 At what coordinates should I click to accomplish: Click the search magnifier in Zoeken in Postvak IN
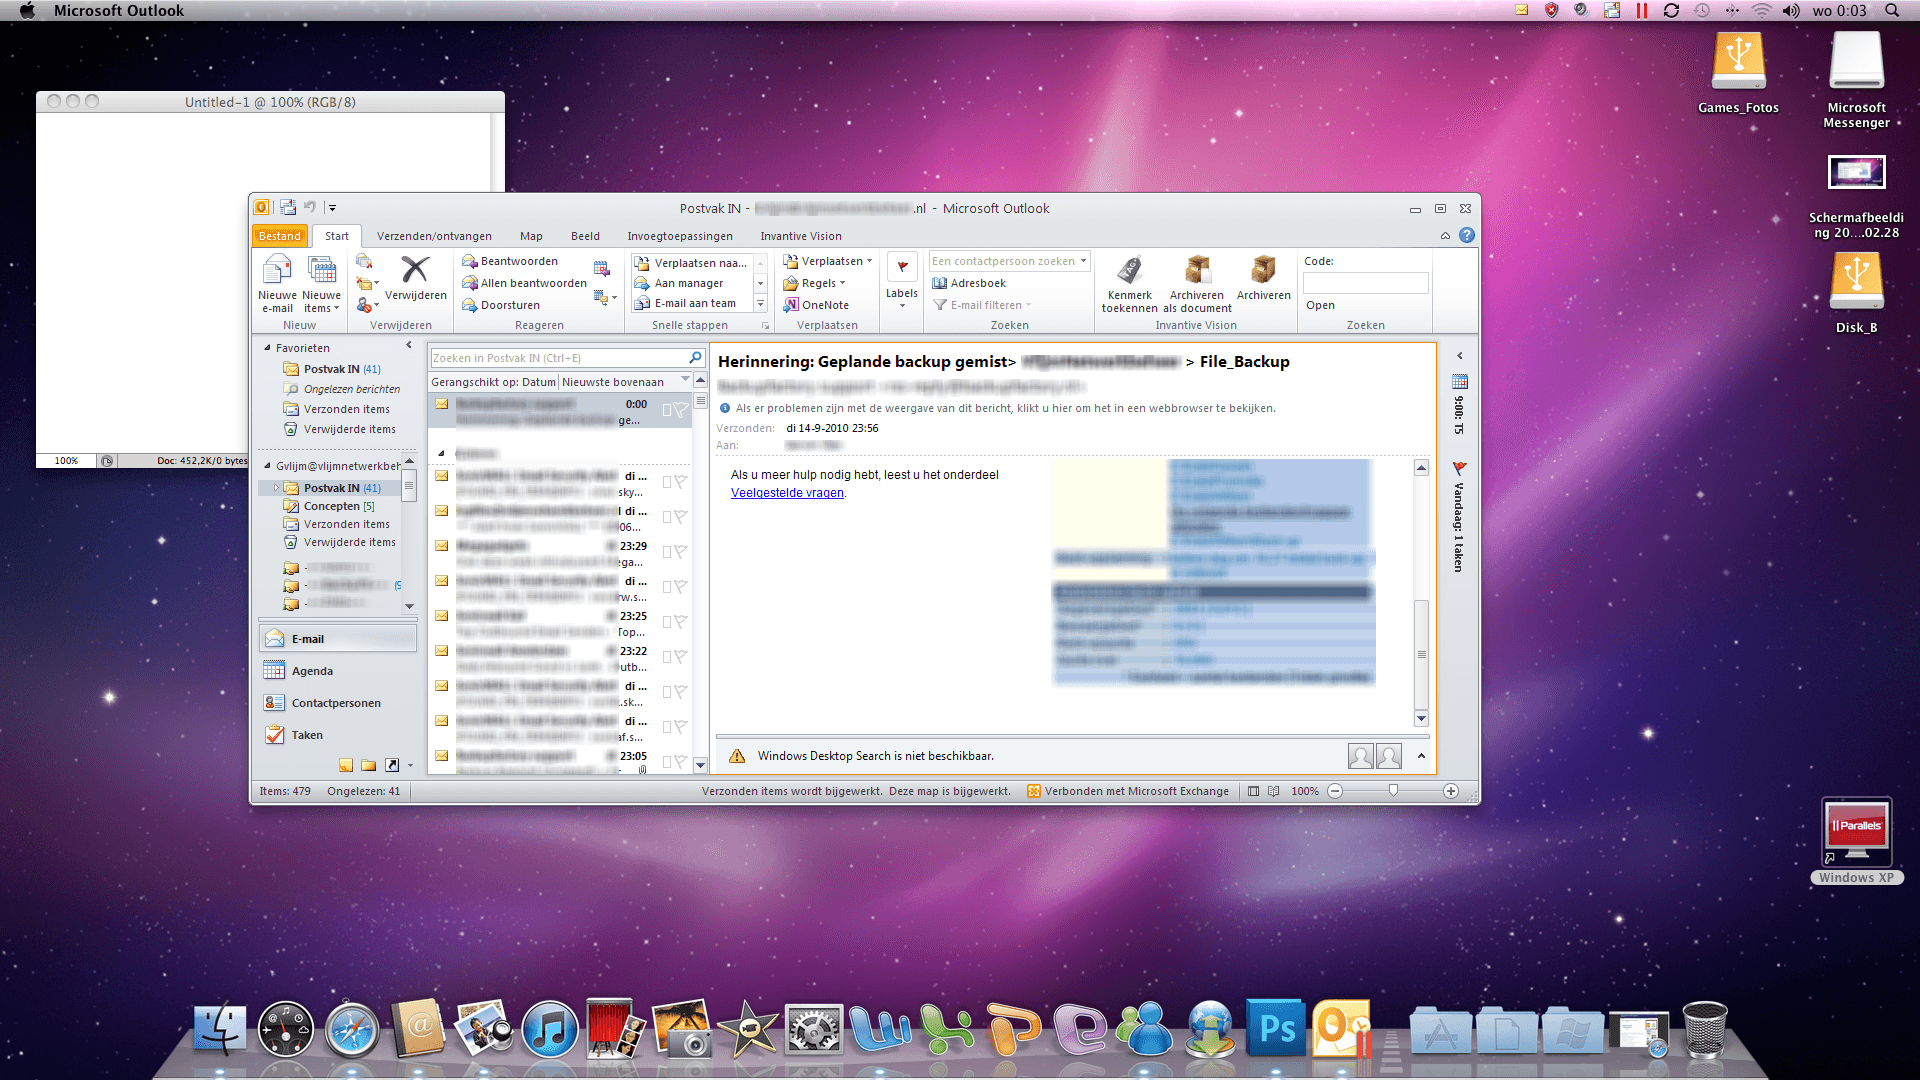[x=695, y=357]
